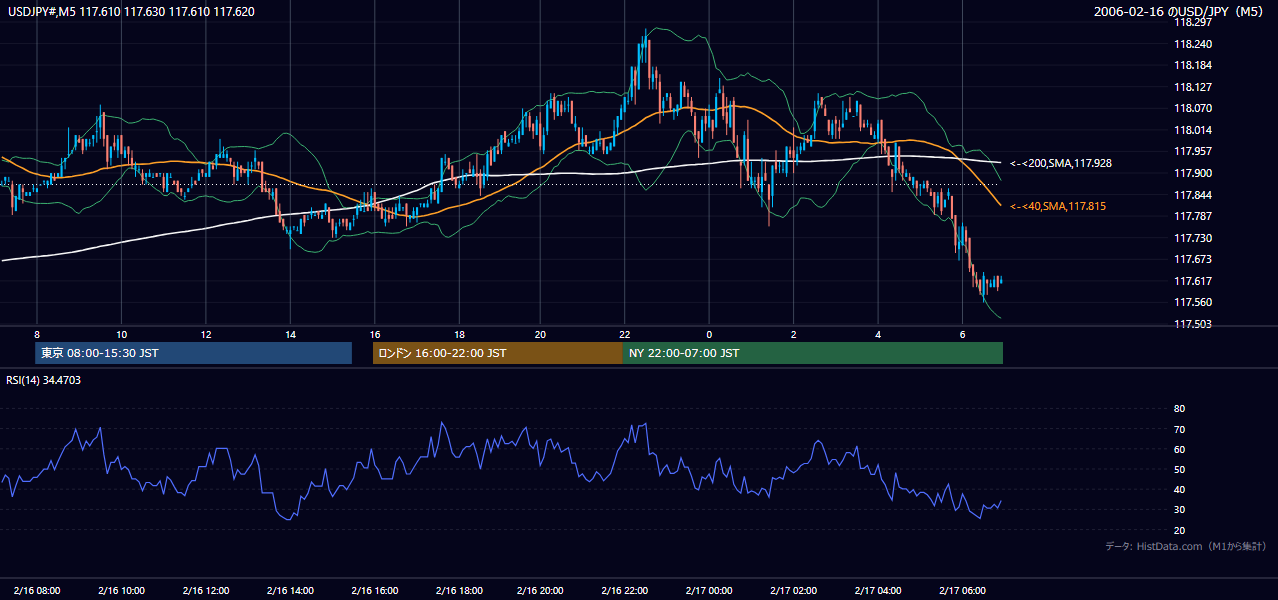Viewport: 1278px width, 600px height.
Task: Click RSI axis level 40
Action: tap(1179, 489)
